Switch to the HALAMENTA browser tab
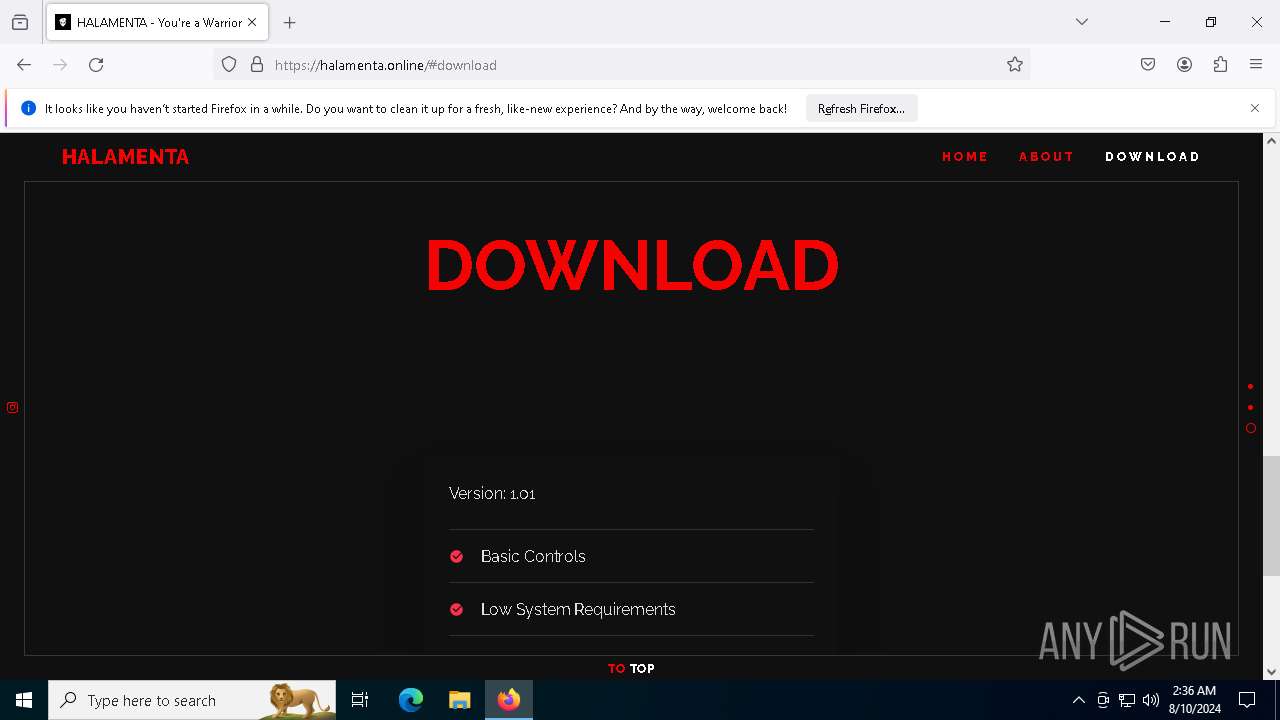Image resolution: width=1280 pixels, height=720 pixels. tap(155, 22)
